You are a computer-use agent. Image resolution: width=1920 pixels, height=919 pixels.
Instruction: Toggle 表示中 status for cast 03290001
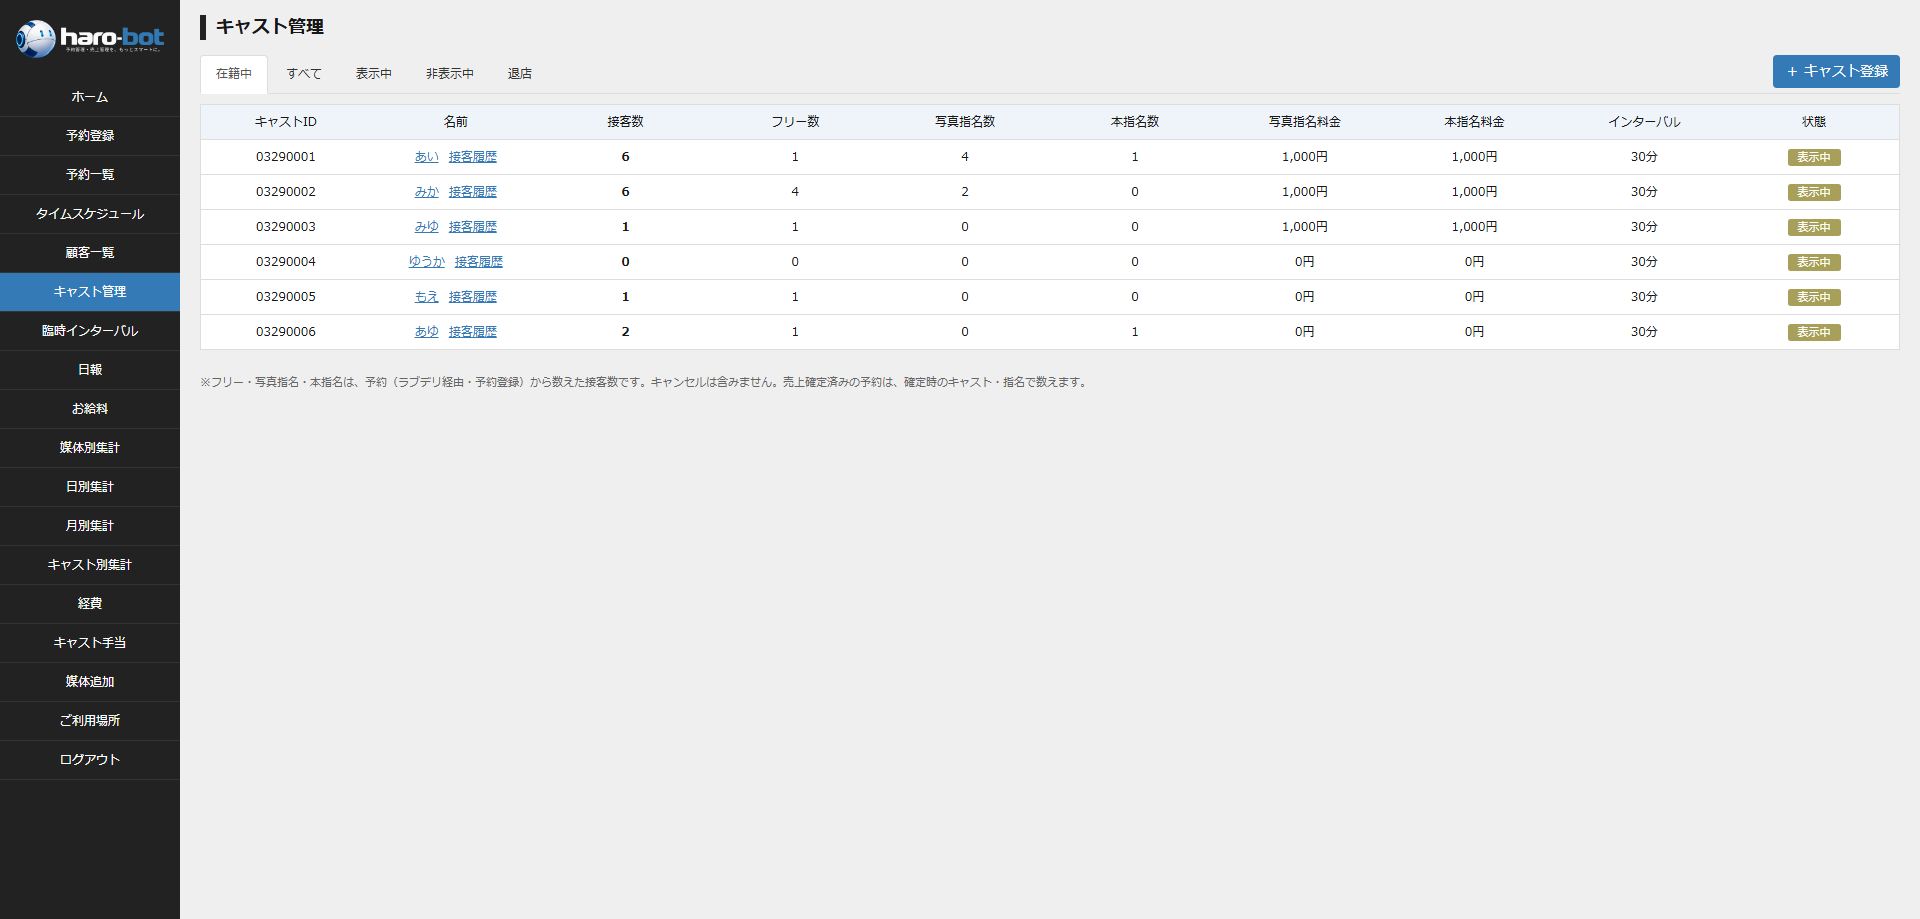click(1814, 157)
